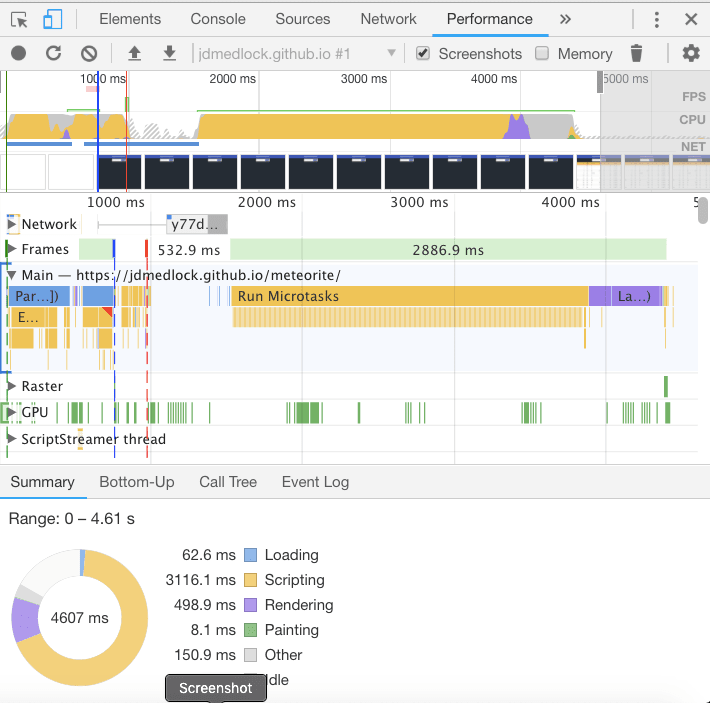Select the E... script event bar
Image resolution: width=710 pixels, height=703 pixels.
[33, 317]
